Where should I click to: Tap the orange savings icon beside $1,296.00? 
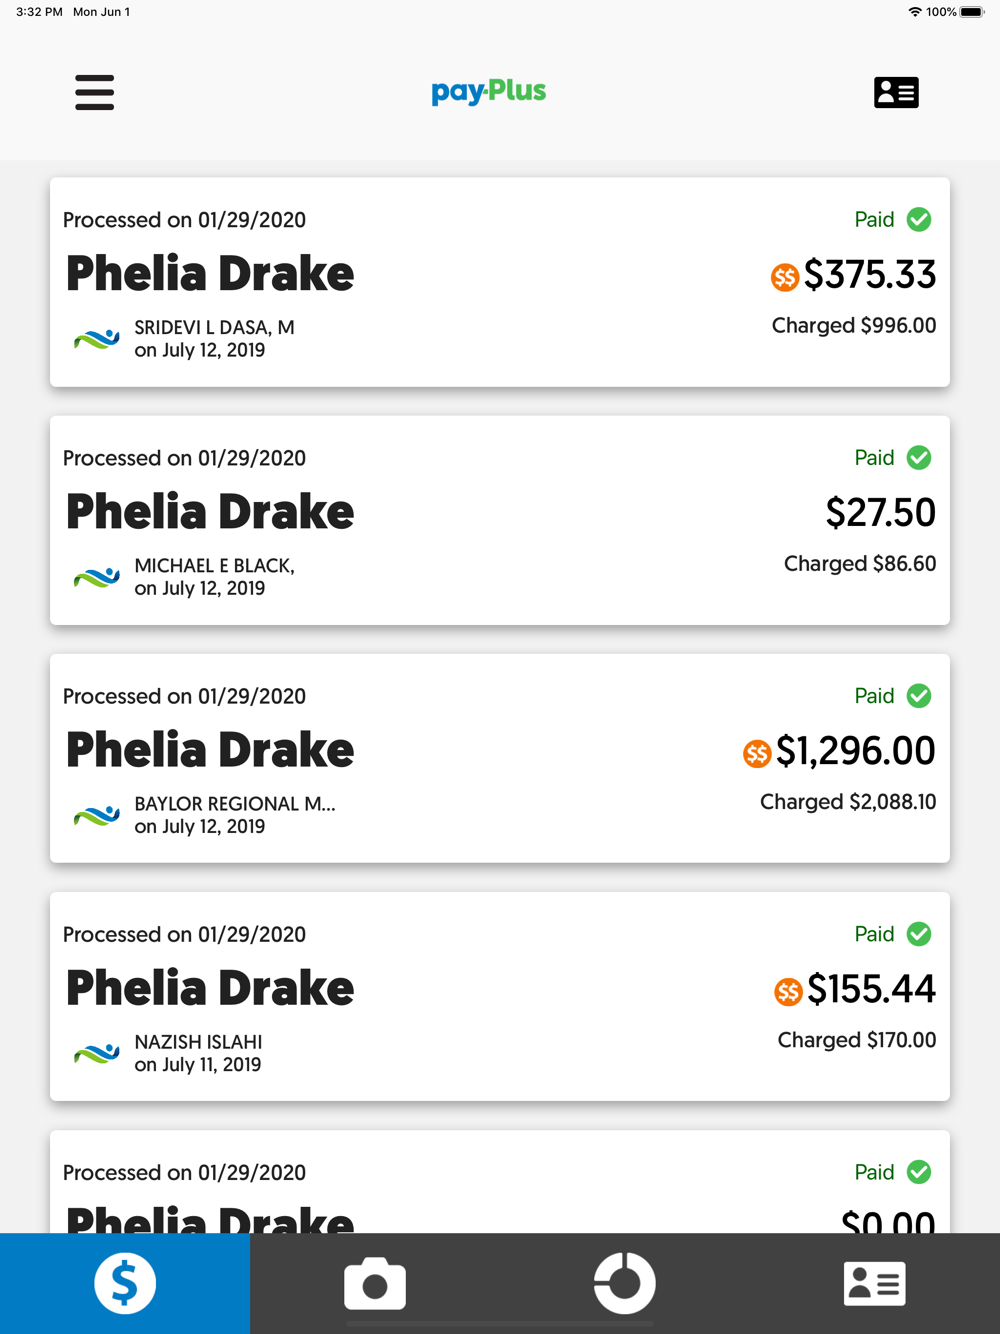(x=757, y=753)
